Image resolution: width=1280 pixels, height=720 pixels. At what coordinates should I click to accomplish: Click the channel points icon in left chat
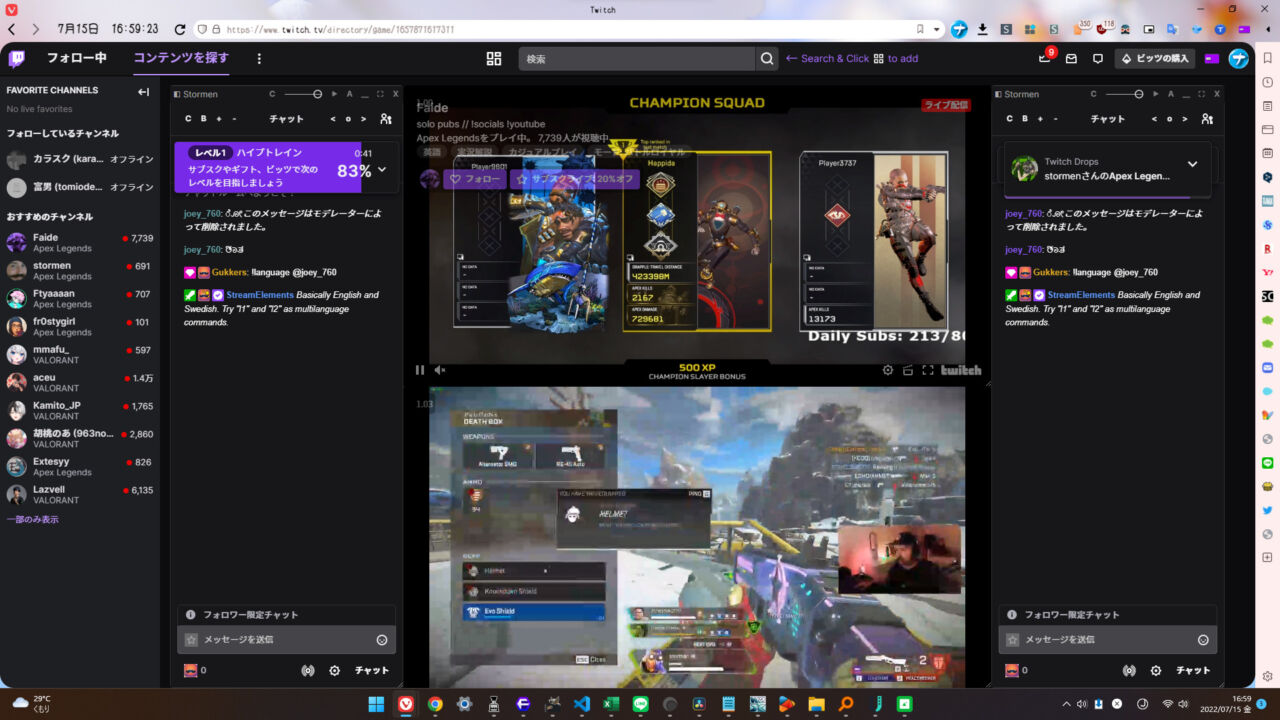pyautogui.click(x=191, y=671)
